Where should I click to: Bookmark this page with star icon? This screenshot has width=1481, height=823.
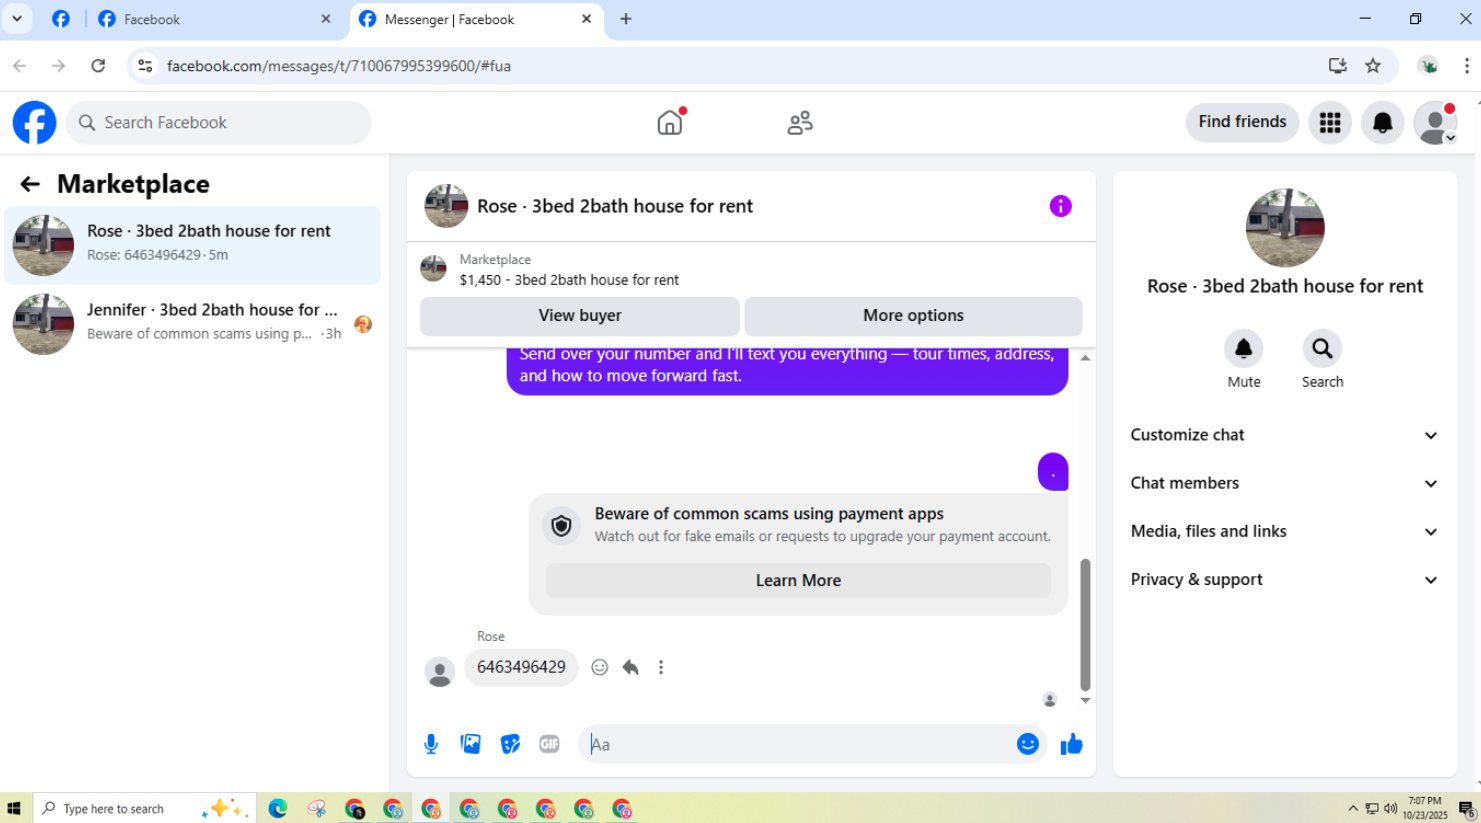click(1373, 66)
